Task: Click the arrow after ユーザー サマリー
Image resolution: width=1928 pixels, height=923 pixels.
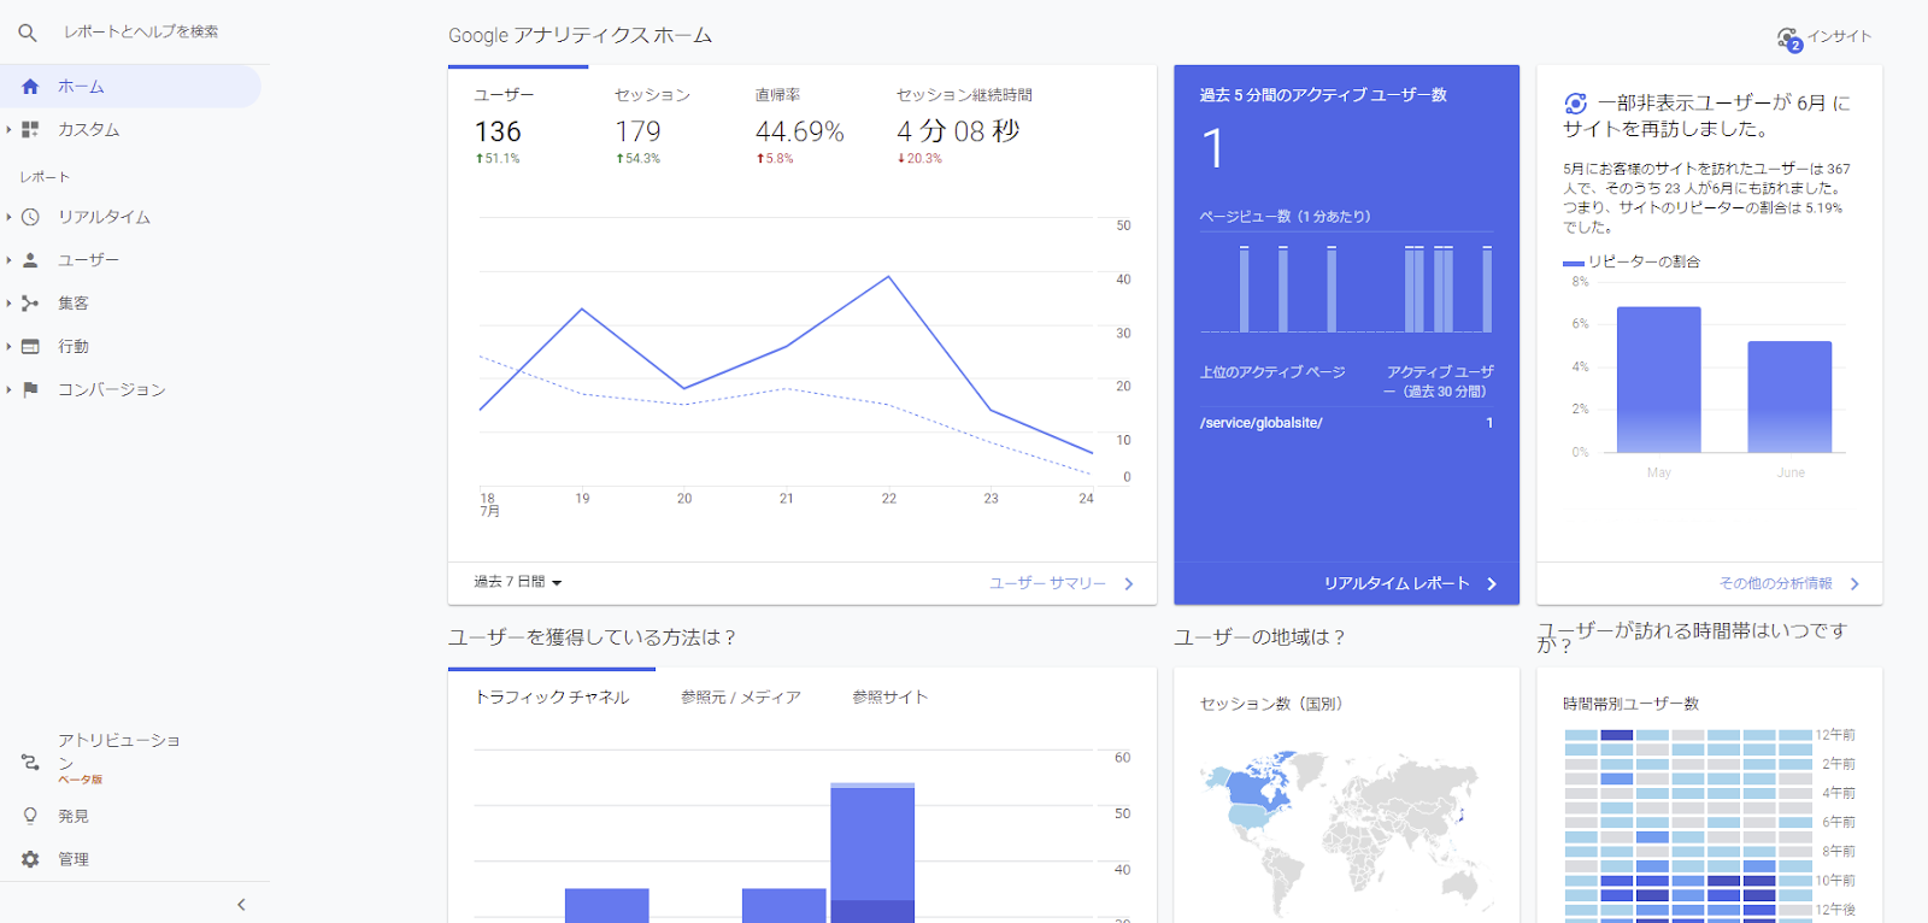Action: (x=1129, y=584)
